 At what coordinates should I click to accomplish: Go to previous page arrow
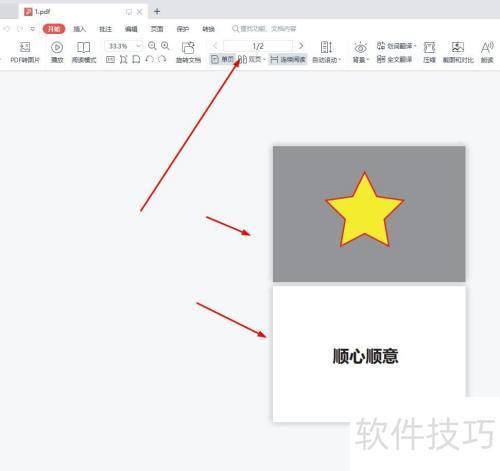[x=215, y=46]
